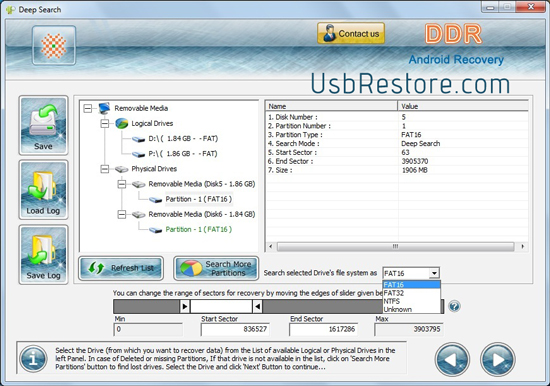The width and height of the screenshot is (550, 386).
Task: Click the info icon in the hint box
Action: [33, 359]
